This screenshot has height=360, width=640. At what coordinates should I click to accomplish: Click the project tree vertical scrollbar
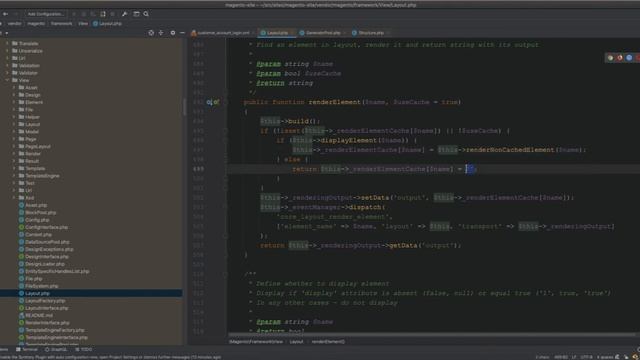[184, 107]
